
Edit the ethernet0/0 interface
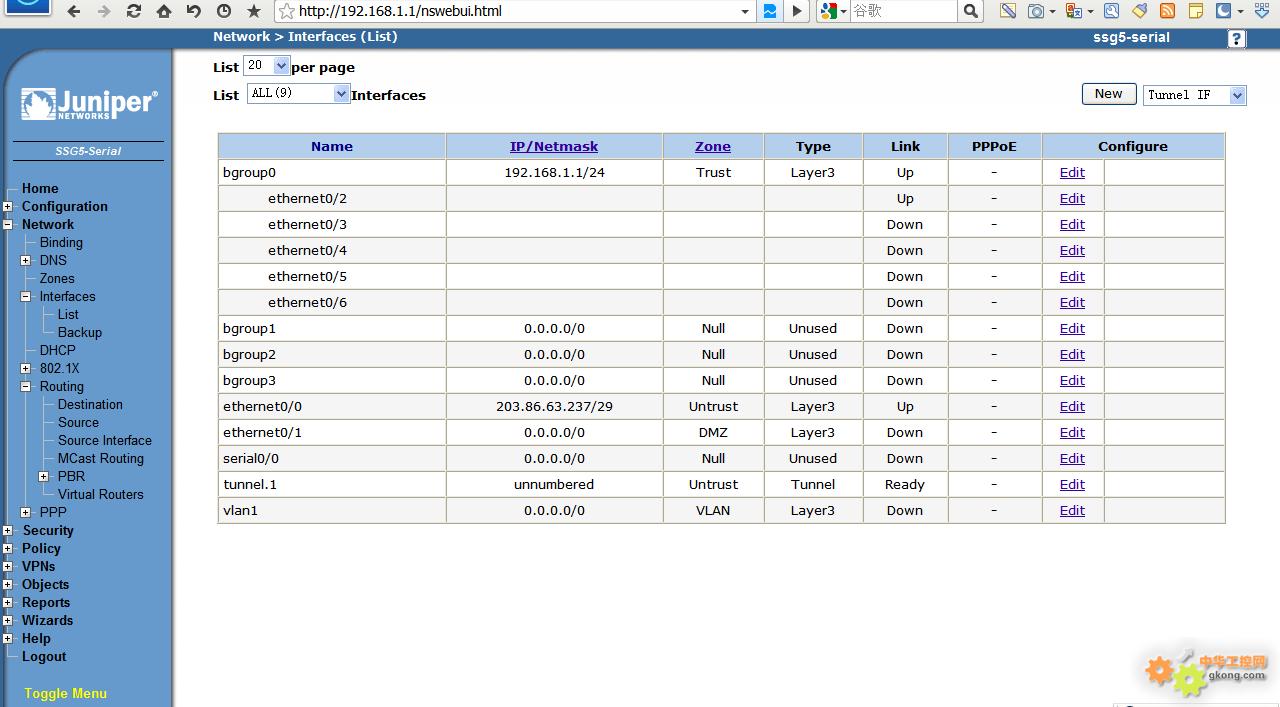click(1072, 406)
